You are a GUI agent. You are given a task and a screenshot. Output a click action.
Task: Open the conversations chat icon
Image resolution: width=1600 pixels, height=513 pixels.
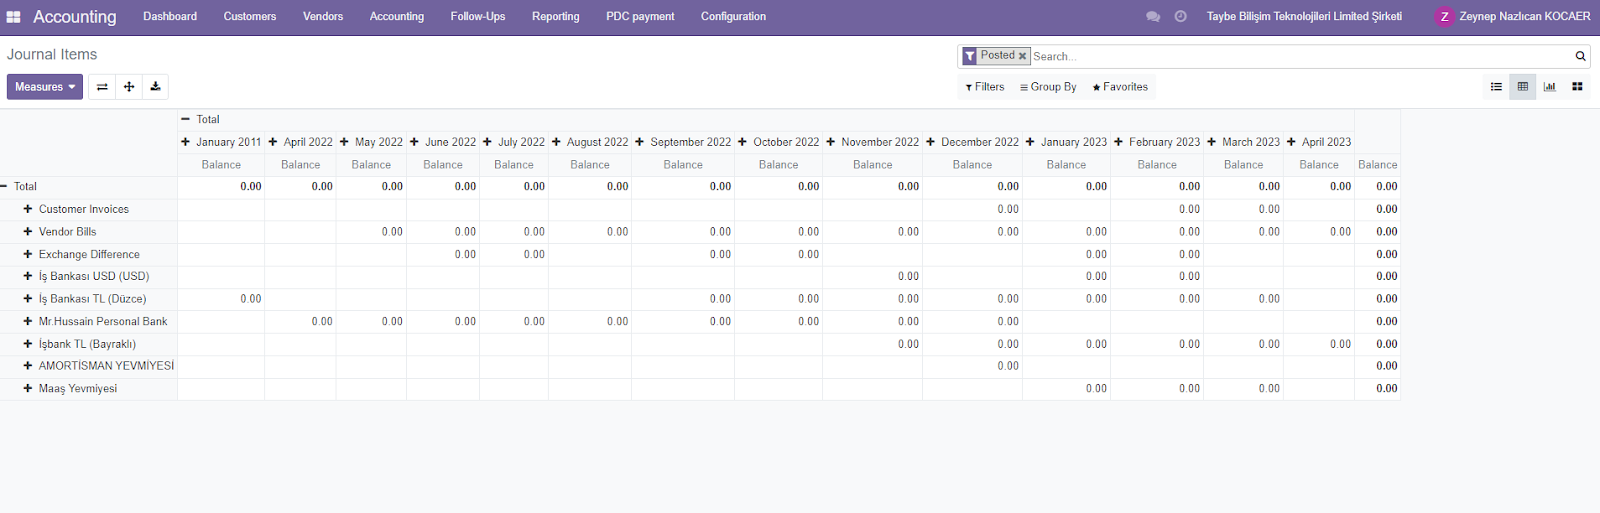tap(1153, 17)
